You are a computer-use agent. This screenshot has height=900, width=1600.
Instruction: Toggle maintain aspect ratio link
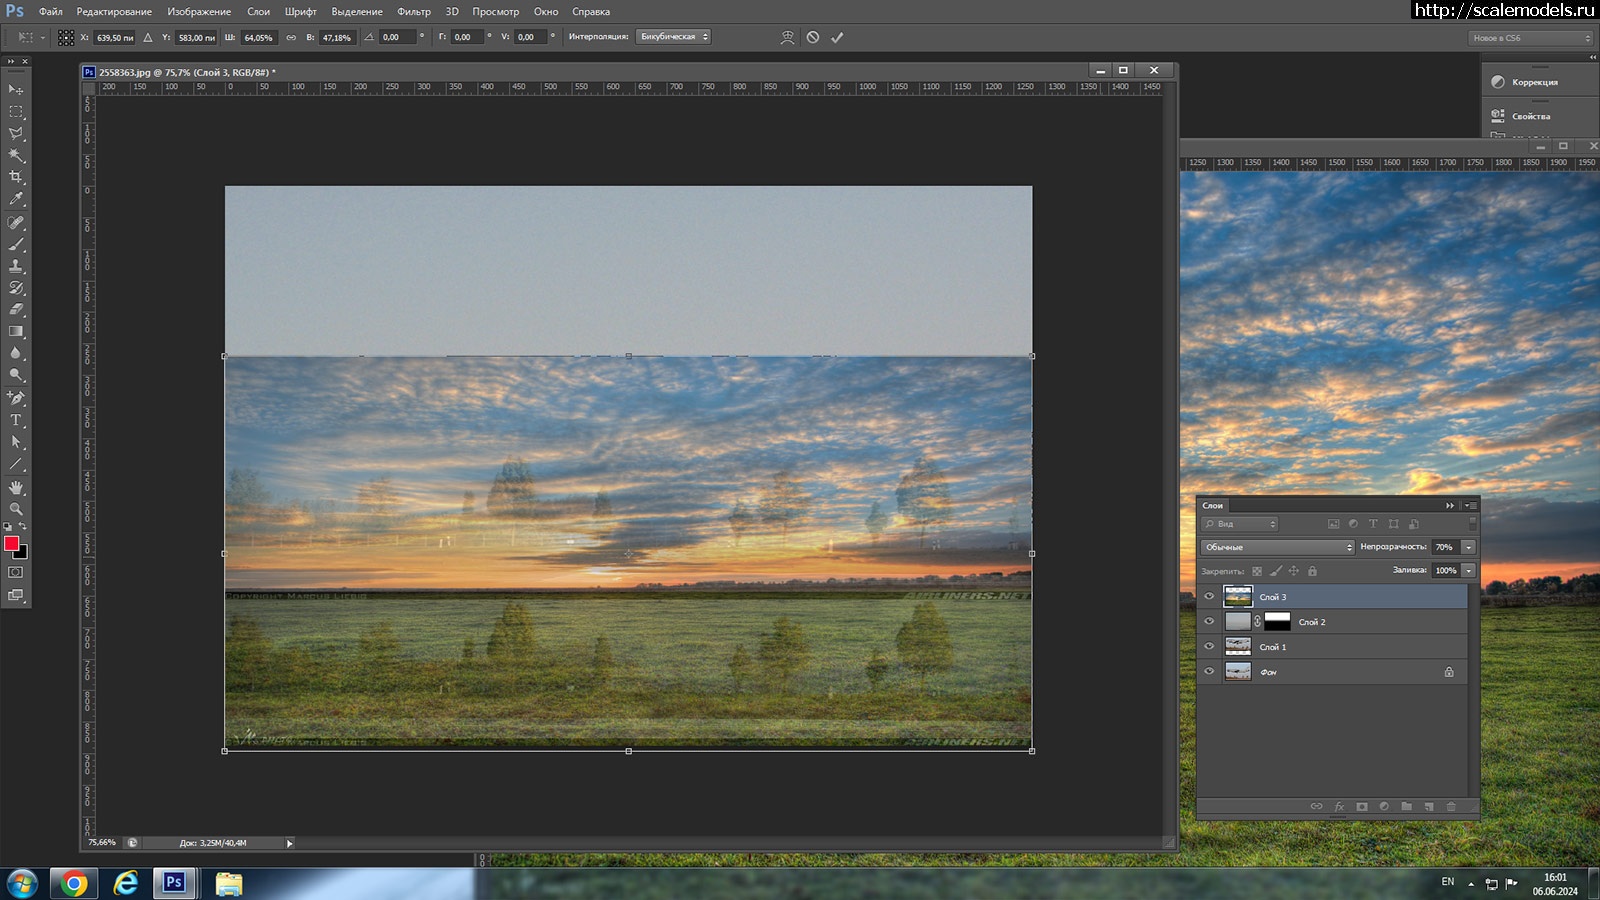[x=291, y=37]
